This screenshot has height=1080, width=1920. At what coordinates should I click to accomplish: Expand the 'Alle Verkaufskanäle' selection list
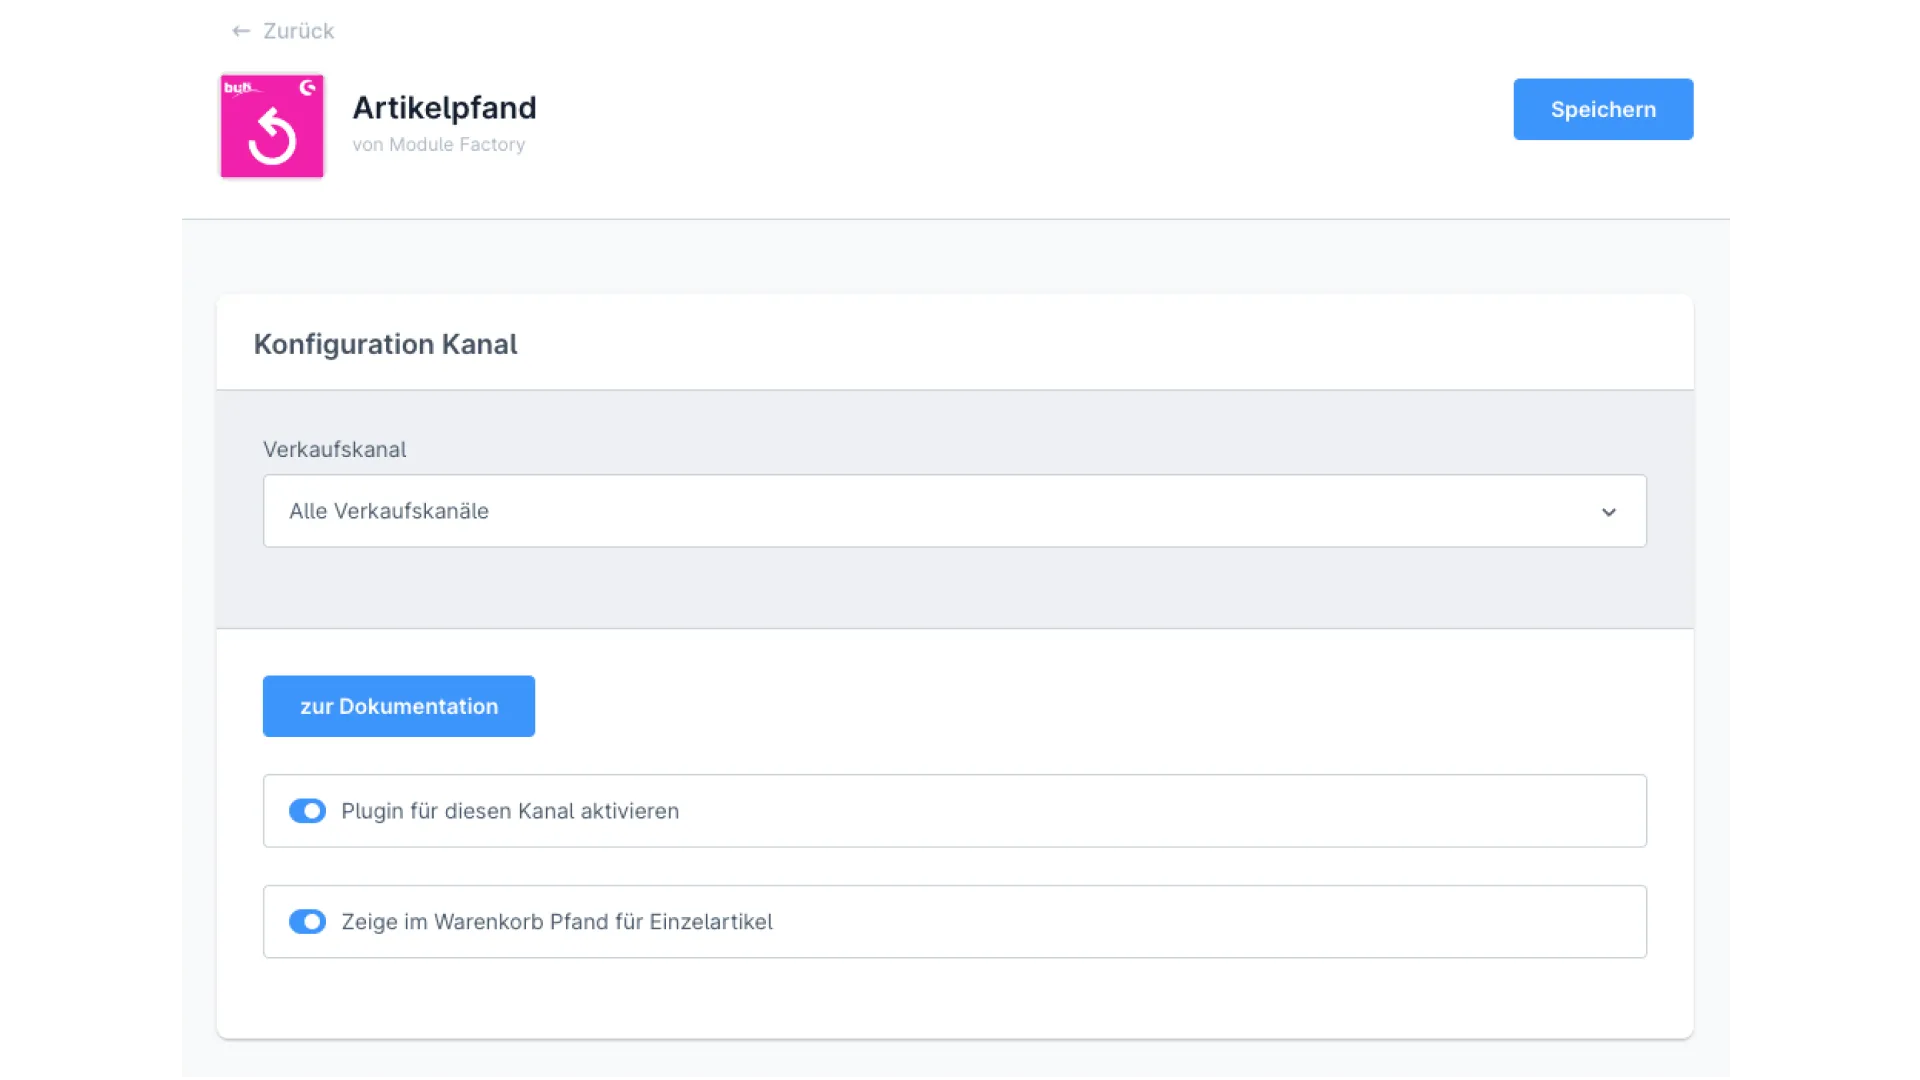[x=954, y=511]
